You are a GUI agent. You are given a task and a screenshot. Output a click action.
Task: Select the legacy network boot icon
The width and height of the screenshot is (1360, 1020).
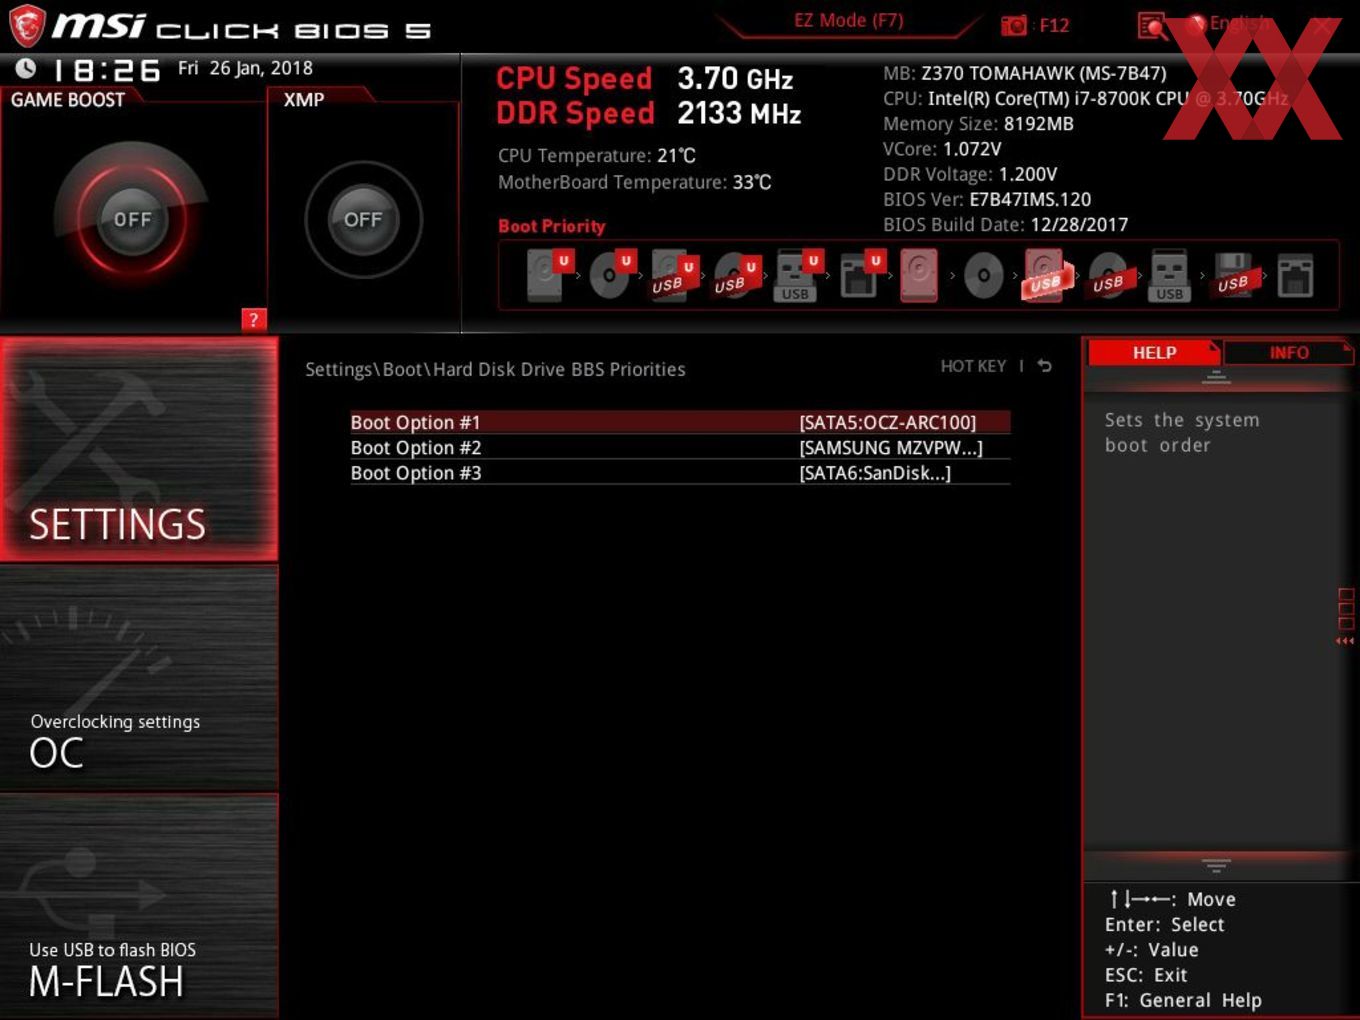[x=1295, y=275]
